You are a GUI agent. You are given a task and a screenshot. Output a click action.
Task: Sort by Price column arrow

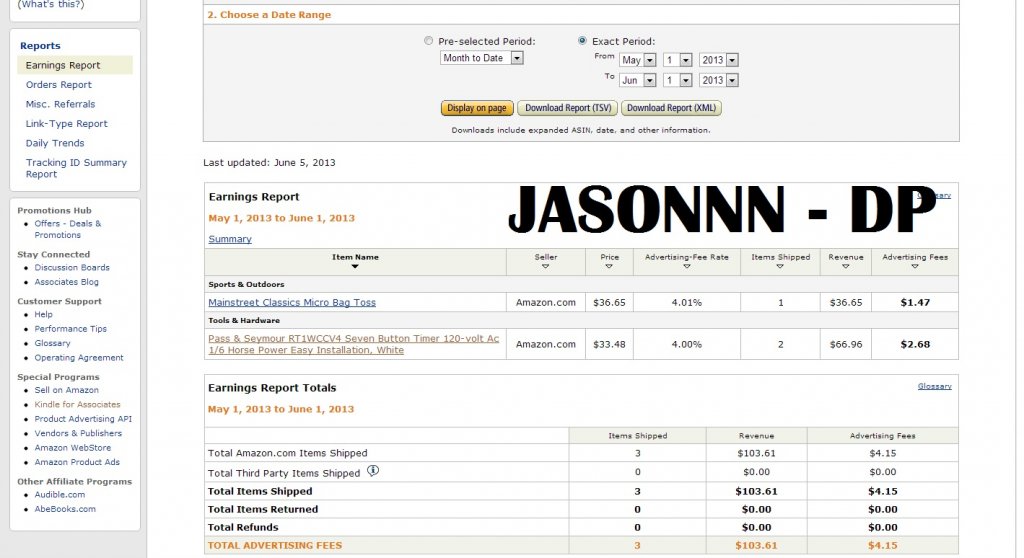click(609, 267)
